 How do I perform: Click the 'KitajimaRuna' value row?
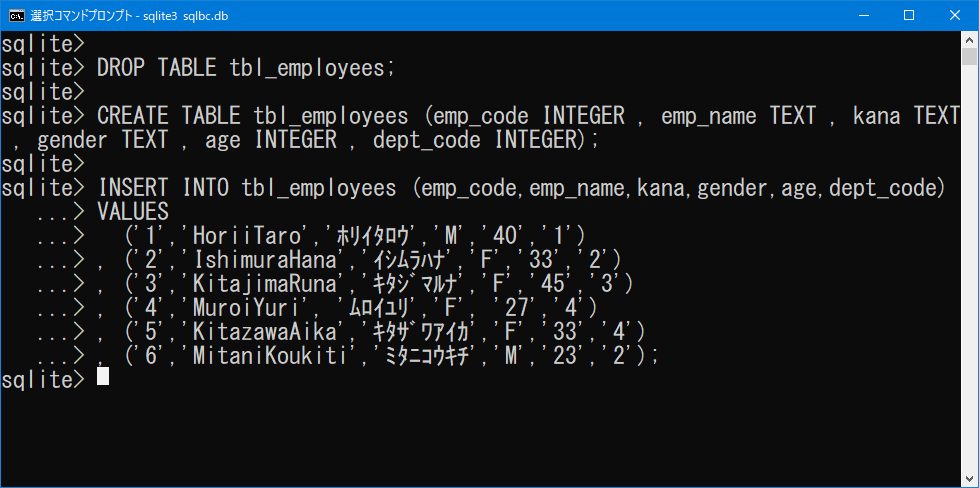366,284
